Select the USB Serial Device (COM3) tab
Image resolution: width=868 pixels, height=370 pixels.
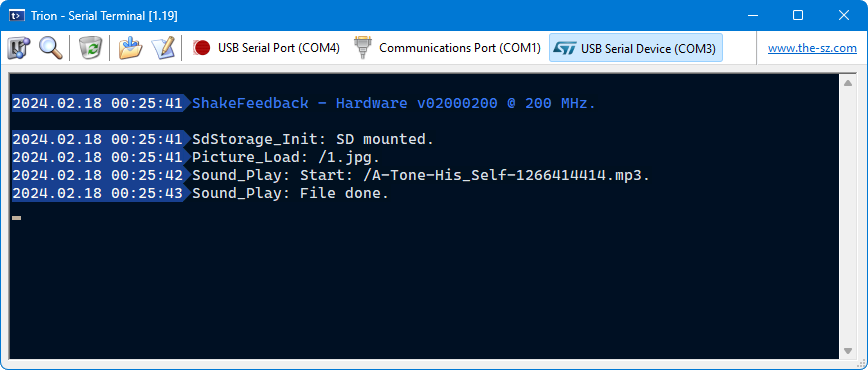(x=636, y=48)
